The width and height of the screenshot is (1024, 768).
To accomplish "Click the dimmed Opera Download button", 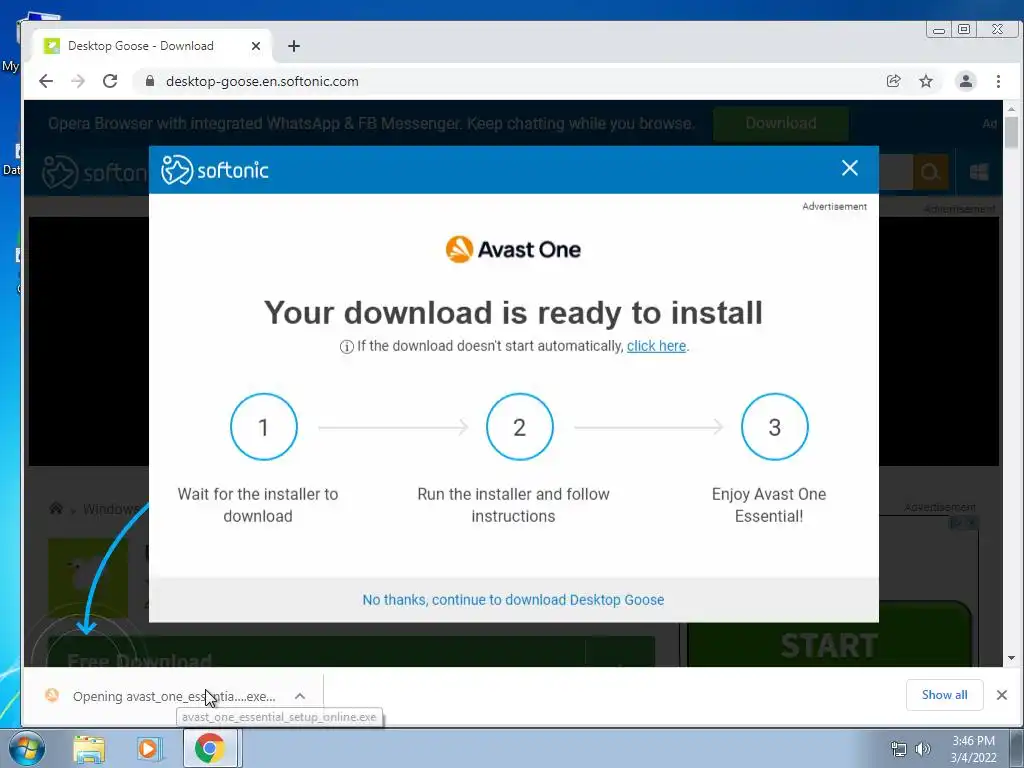I will [x=781, y=123].
